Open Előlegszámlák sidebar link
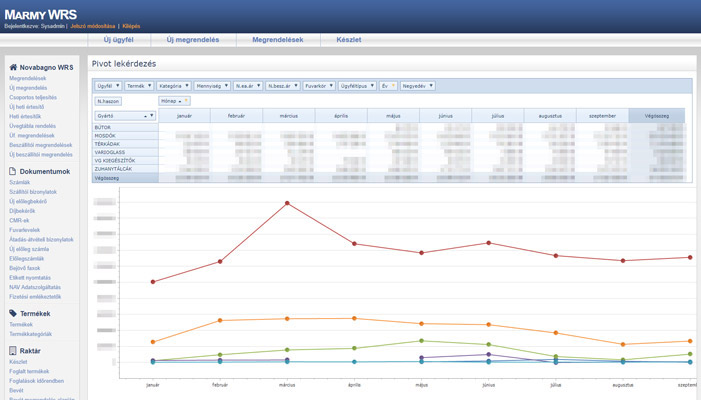The height and width of the screenshot is (400, 701). pos(26,258)
